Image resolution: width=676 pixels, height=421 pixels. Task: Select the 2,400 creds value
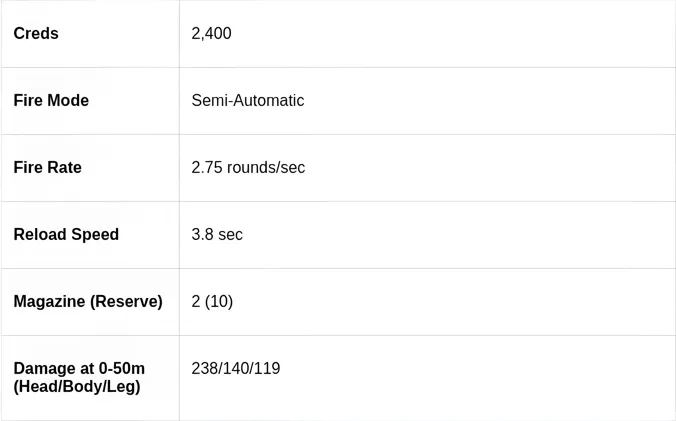point(211,34)
